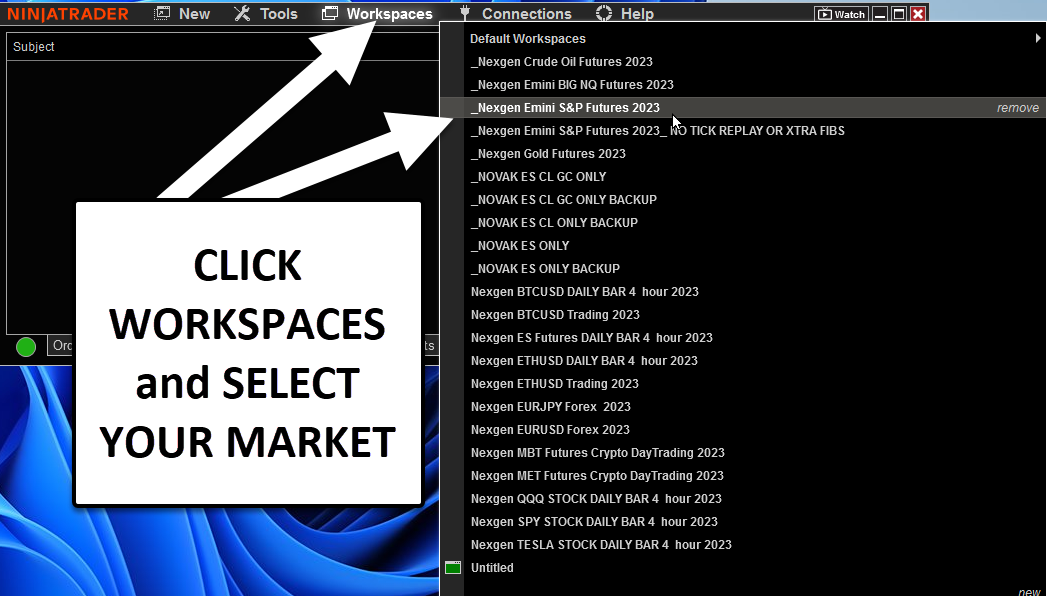Click the Workspaces stacked-windows icon
This screenshot has width=1047, height=596.
(x=330, y=14)
